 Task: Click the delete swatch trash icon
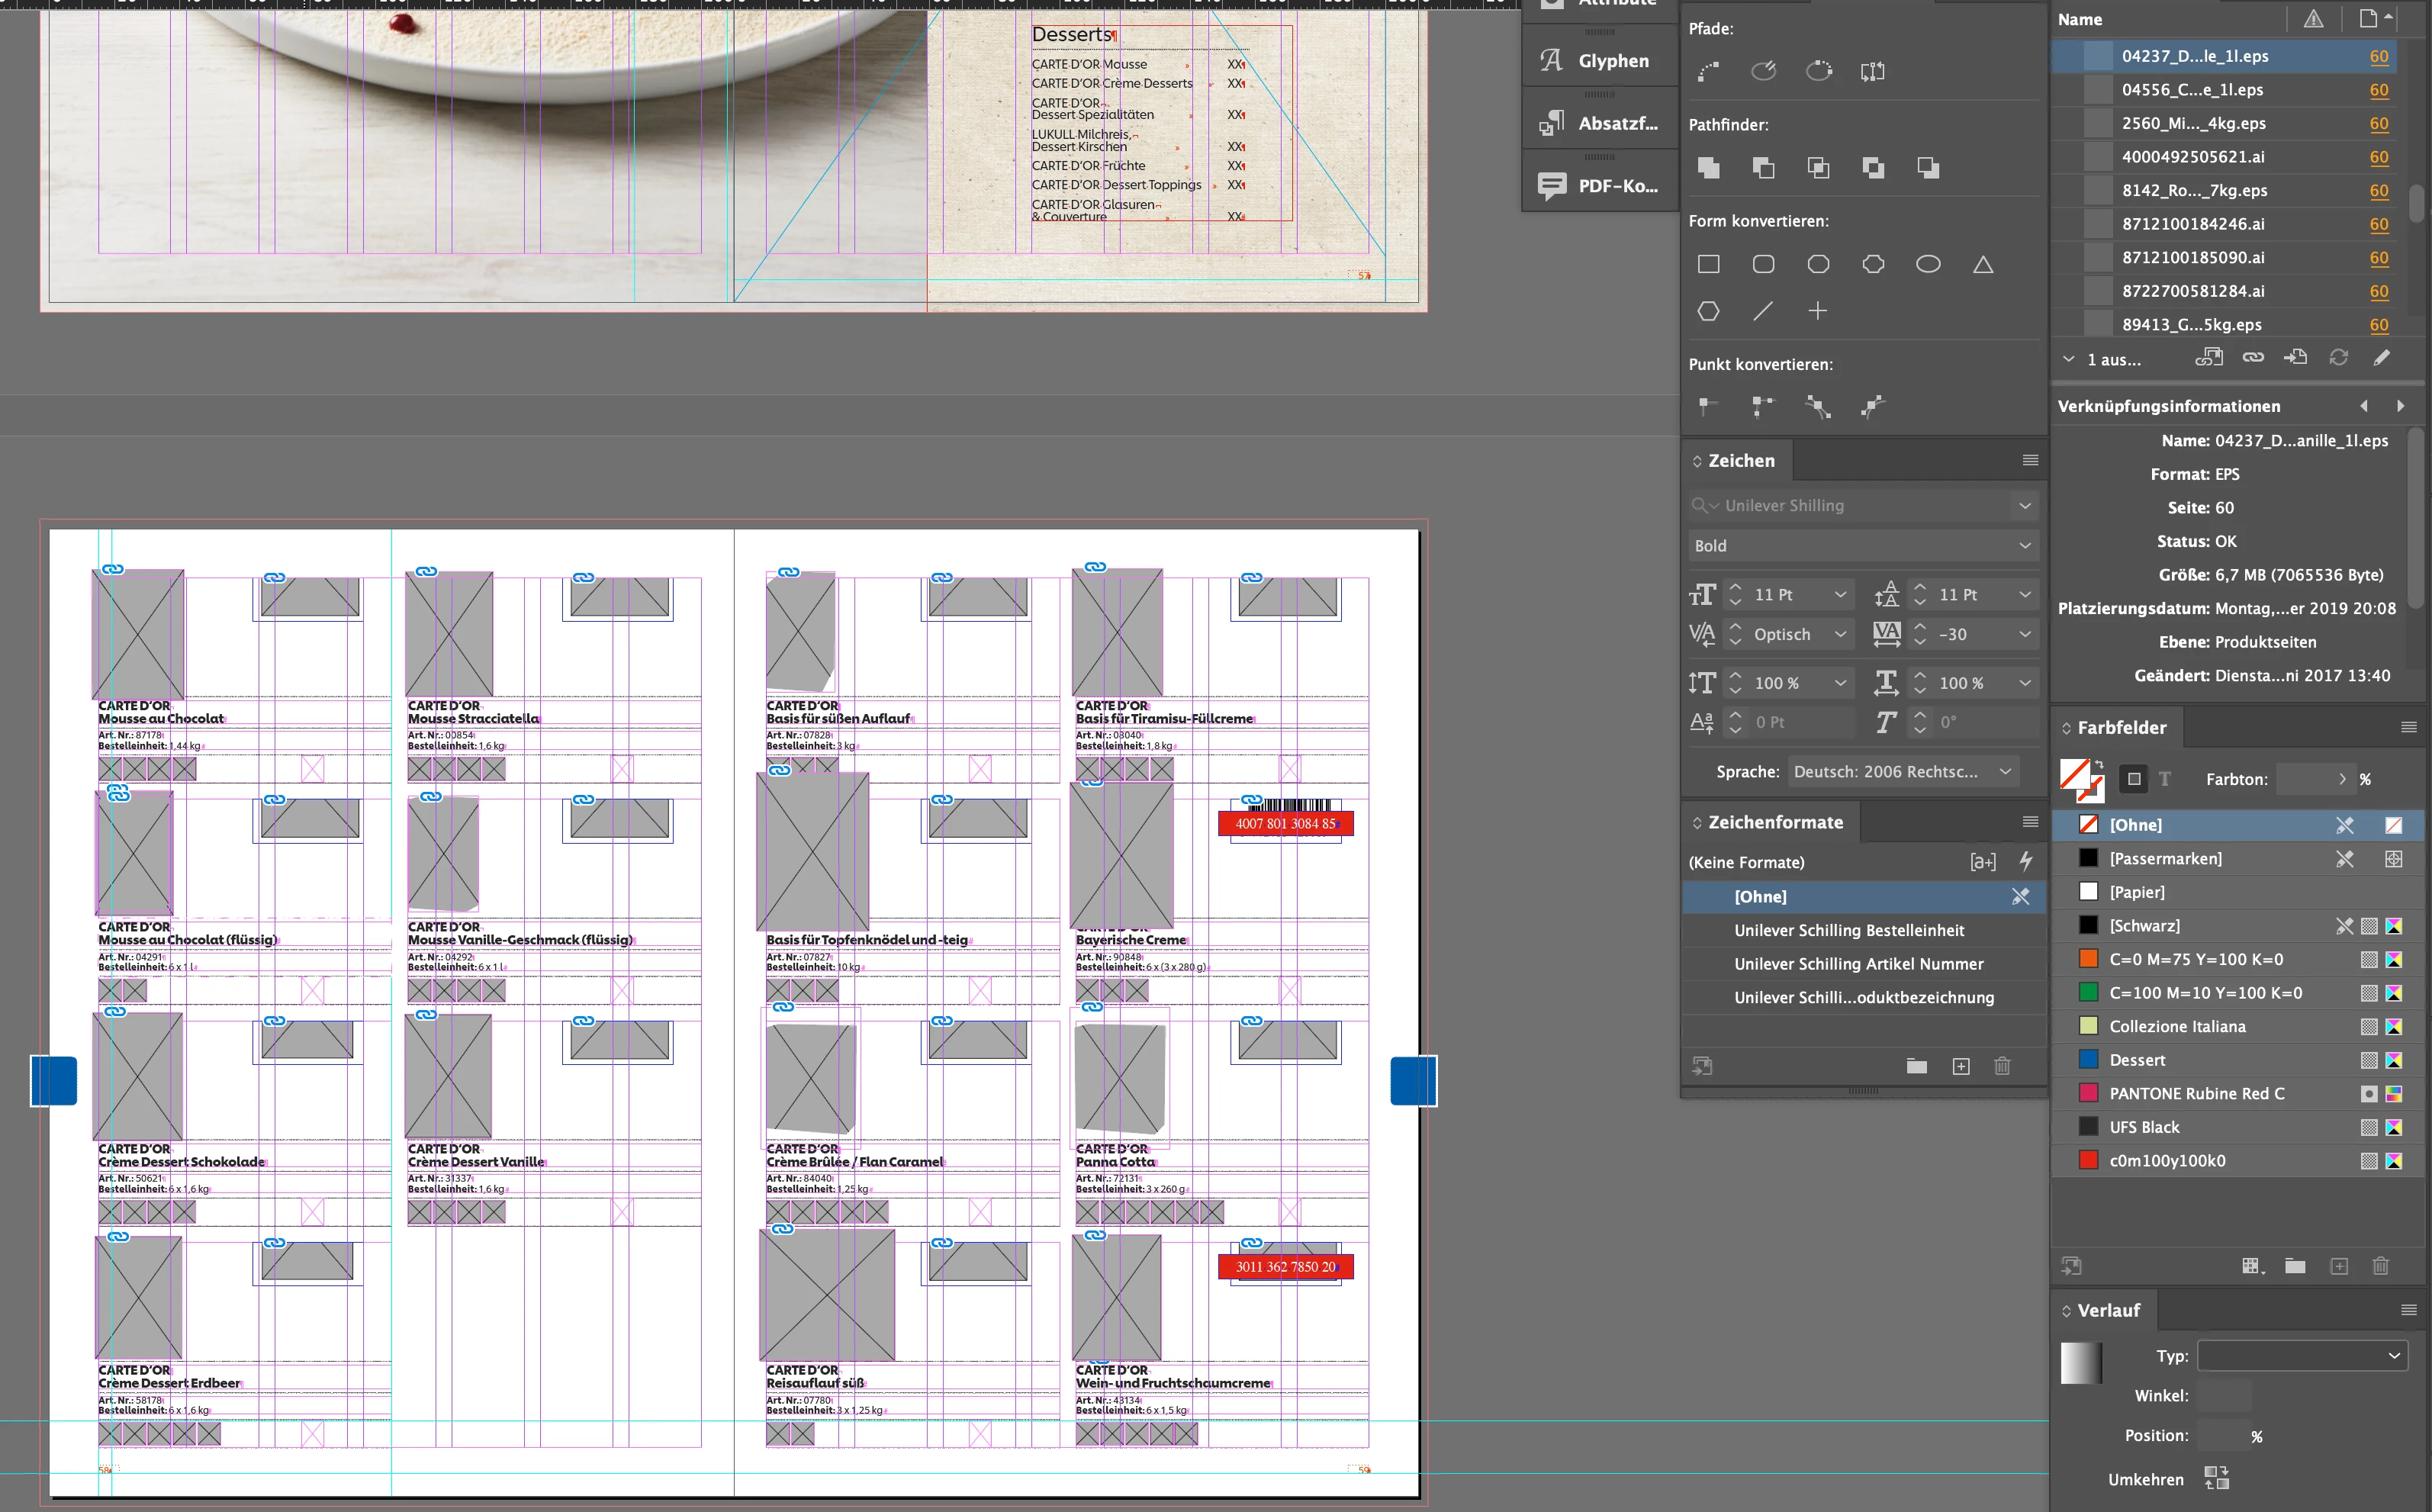click(x=2381, y=1266)
